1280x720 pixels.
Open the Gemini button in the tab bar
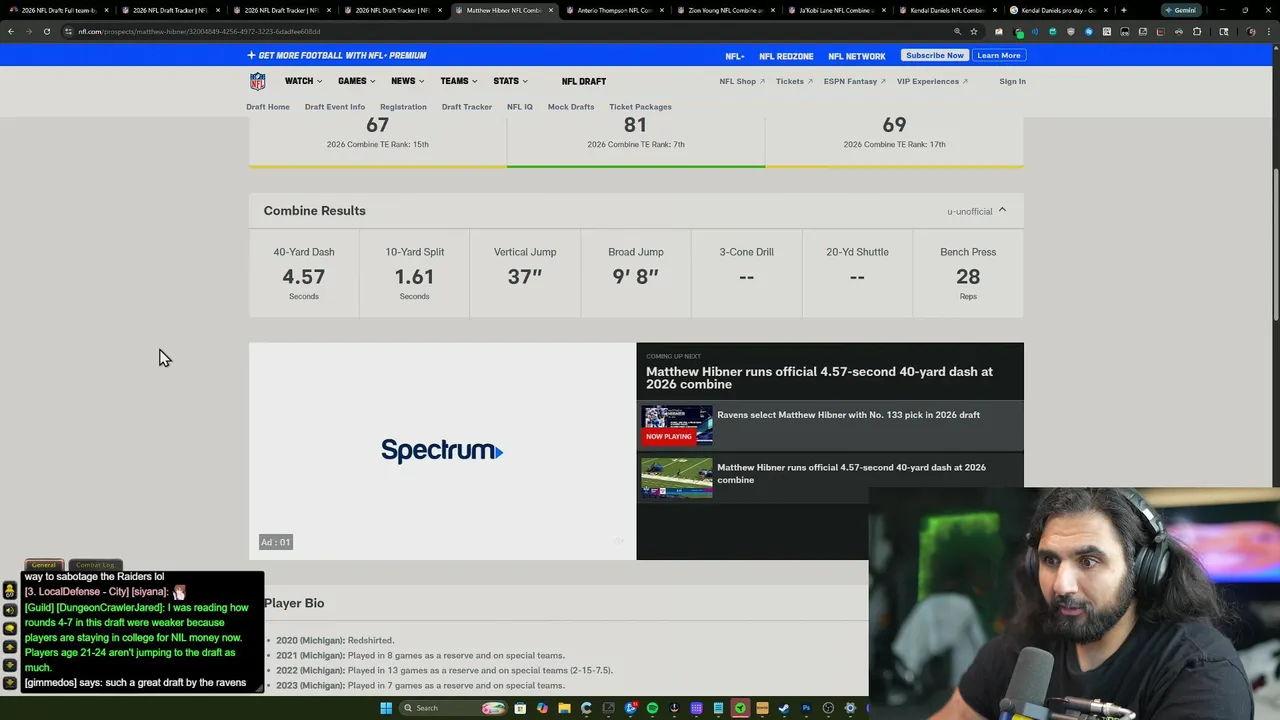(x=1181, y=10)
